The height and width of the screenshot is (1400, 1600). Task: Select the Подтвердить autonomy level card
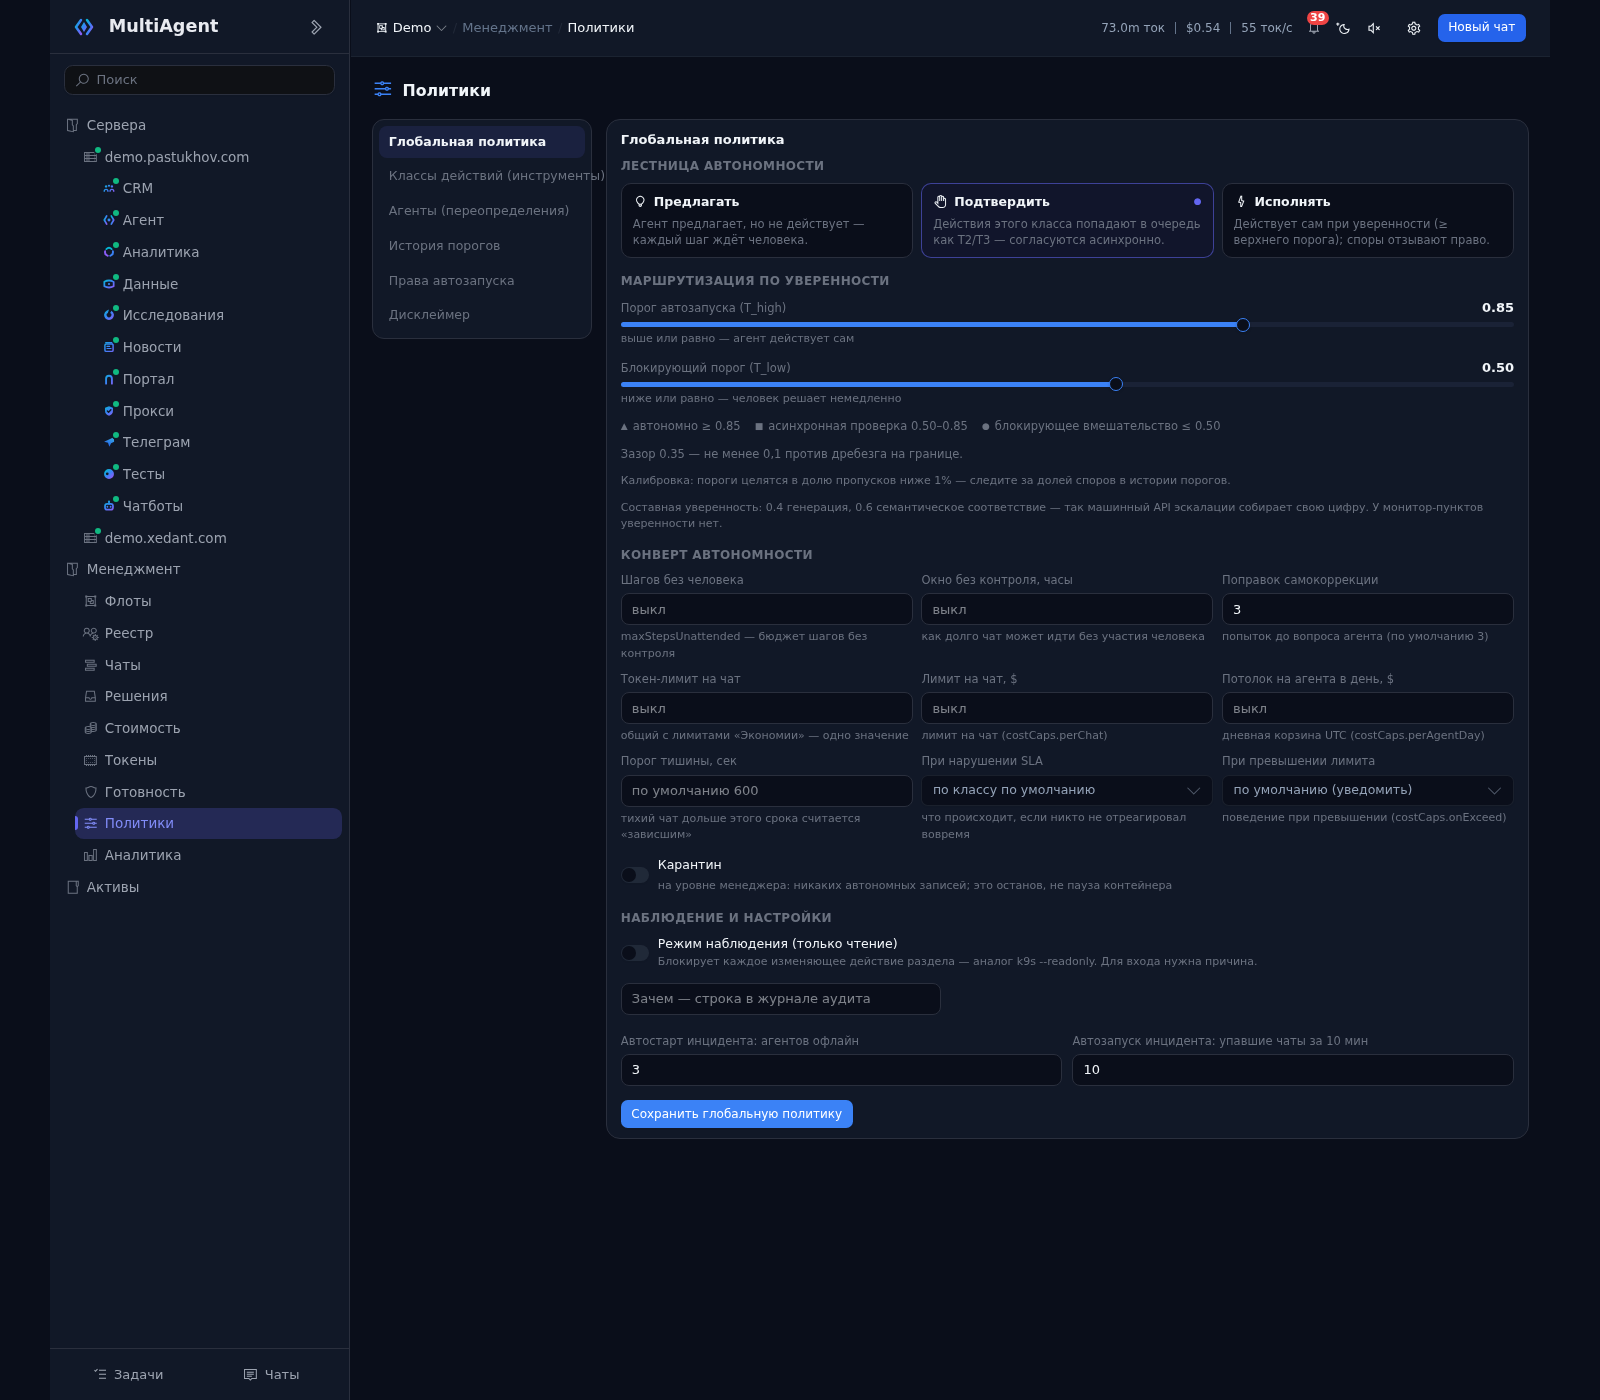(x=1067, y=220)
